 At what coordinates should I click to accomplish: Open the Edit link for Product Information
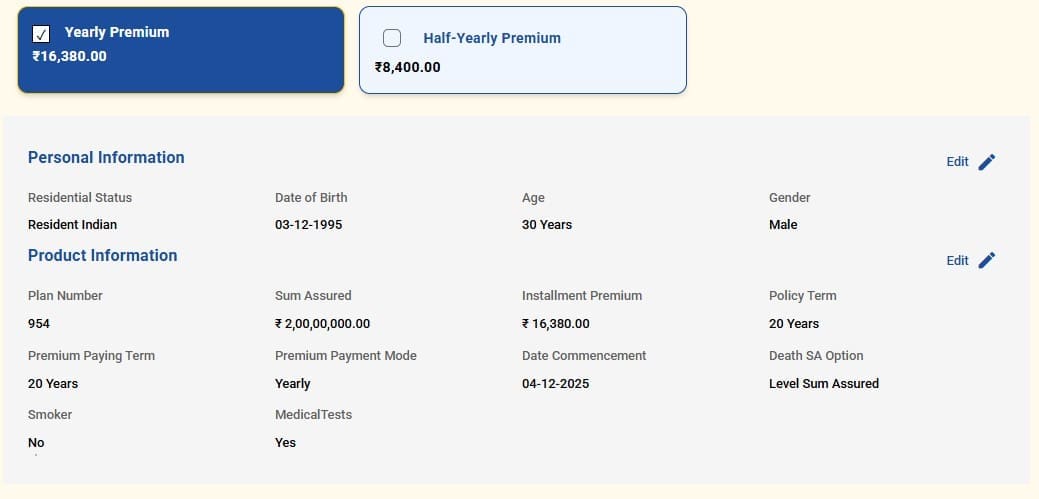coord(957,260)
